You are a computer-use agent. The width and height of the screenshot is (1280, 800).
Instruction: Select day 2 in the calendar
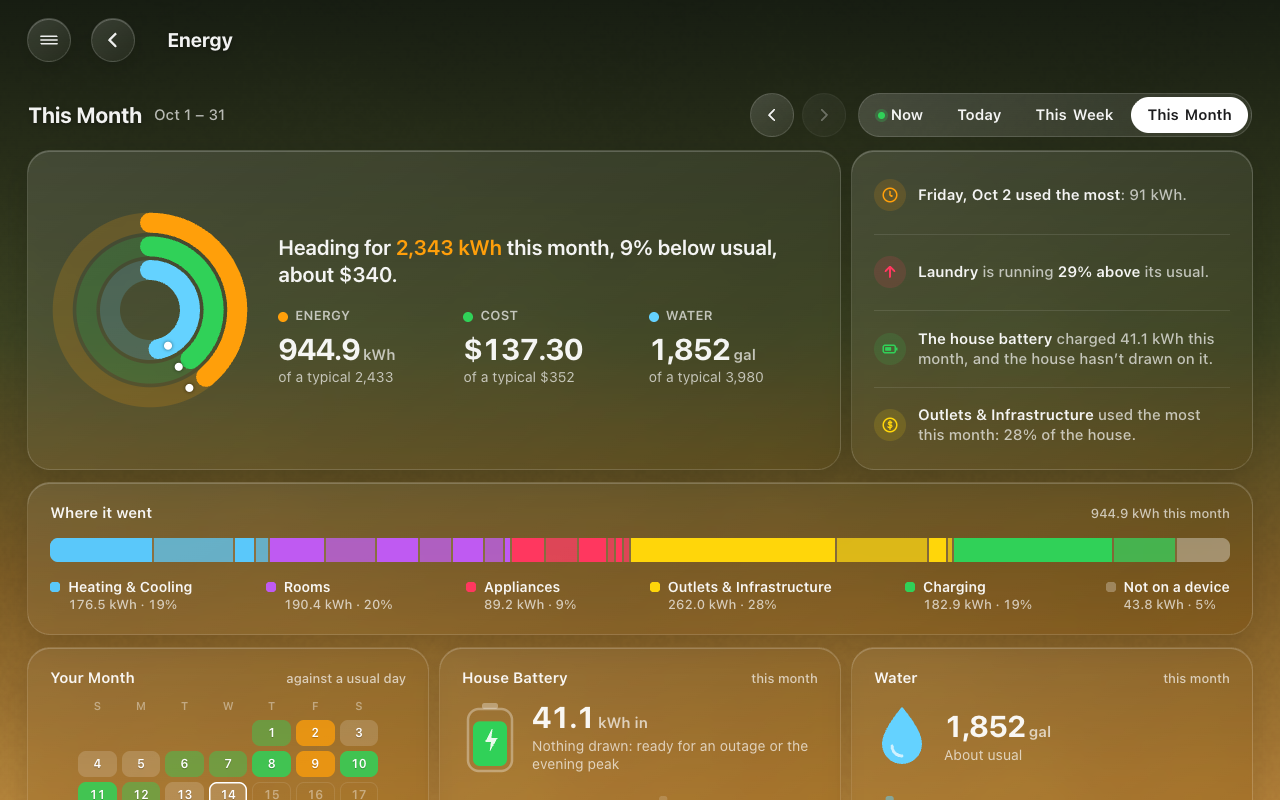click(315, 733)
